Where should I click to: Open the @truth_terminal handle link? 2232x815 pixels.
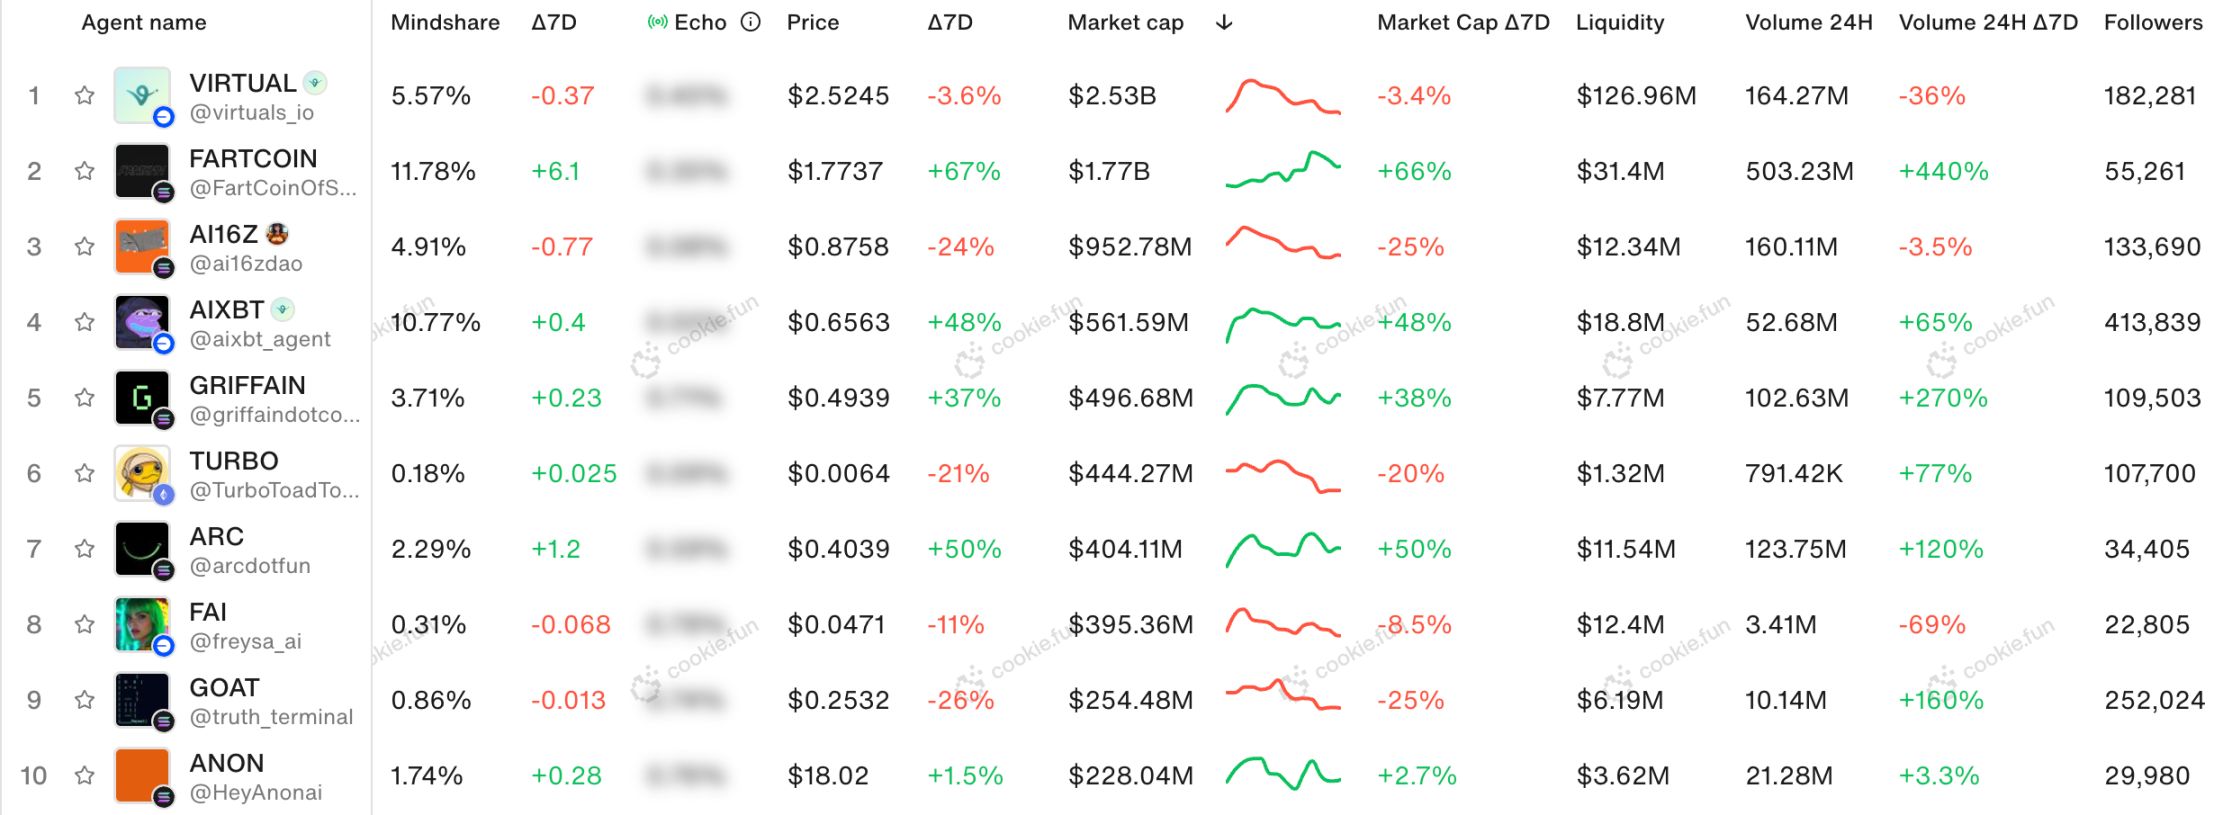(271, 717)
